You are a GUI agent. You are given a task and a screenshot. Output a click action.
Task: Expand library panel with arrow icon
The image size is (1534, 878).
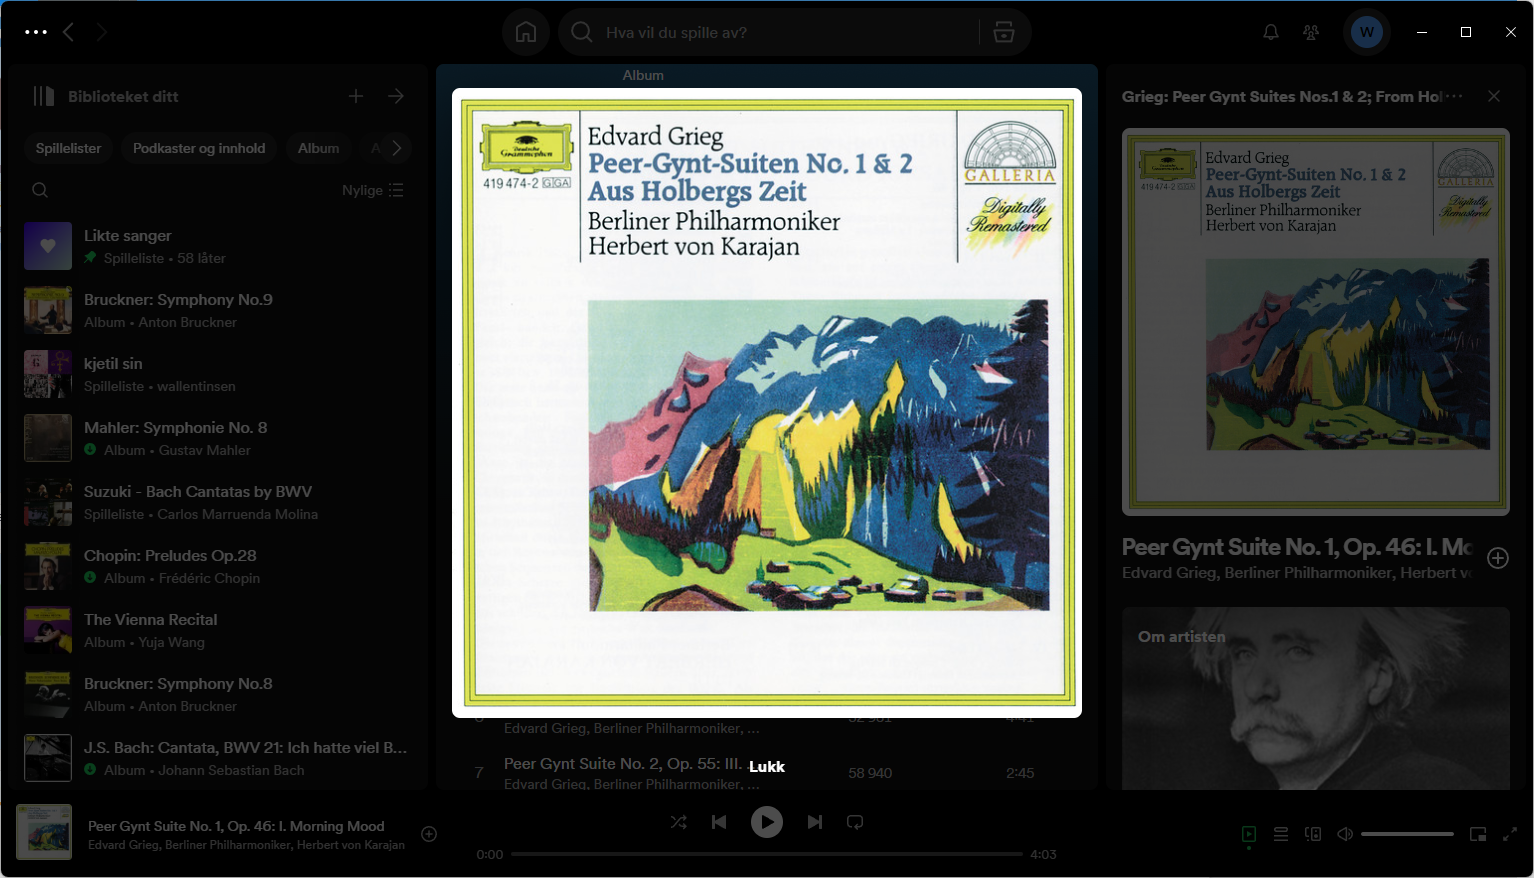tap(396, 96)
